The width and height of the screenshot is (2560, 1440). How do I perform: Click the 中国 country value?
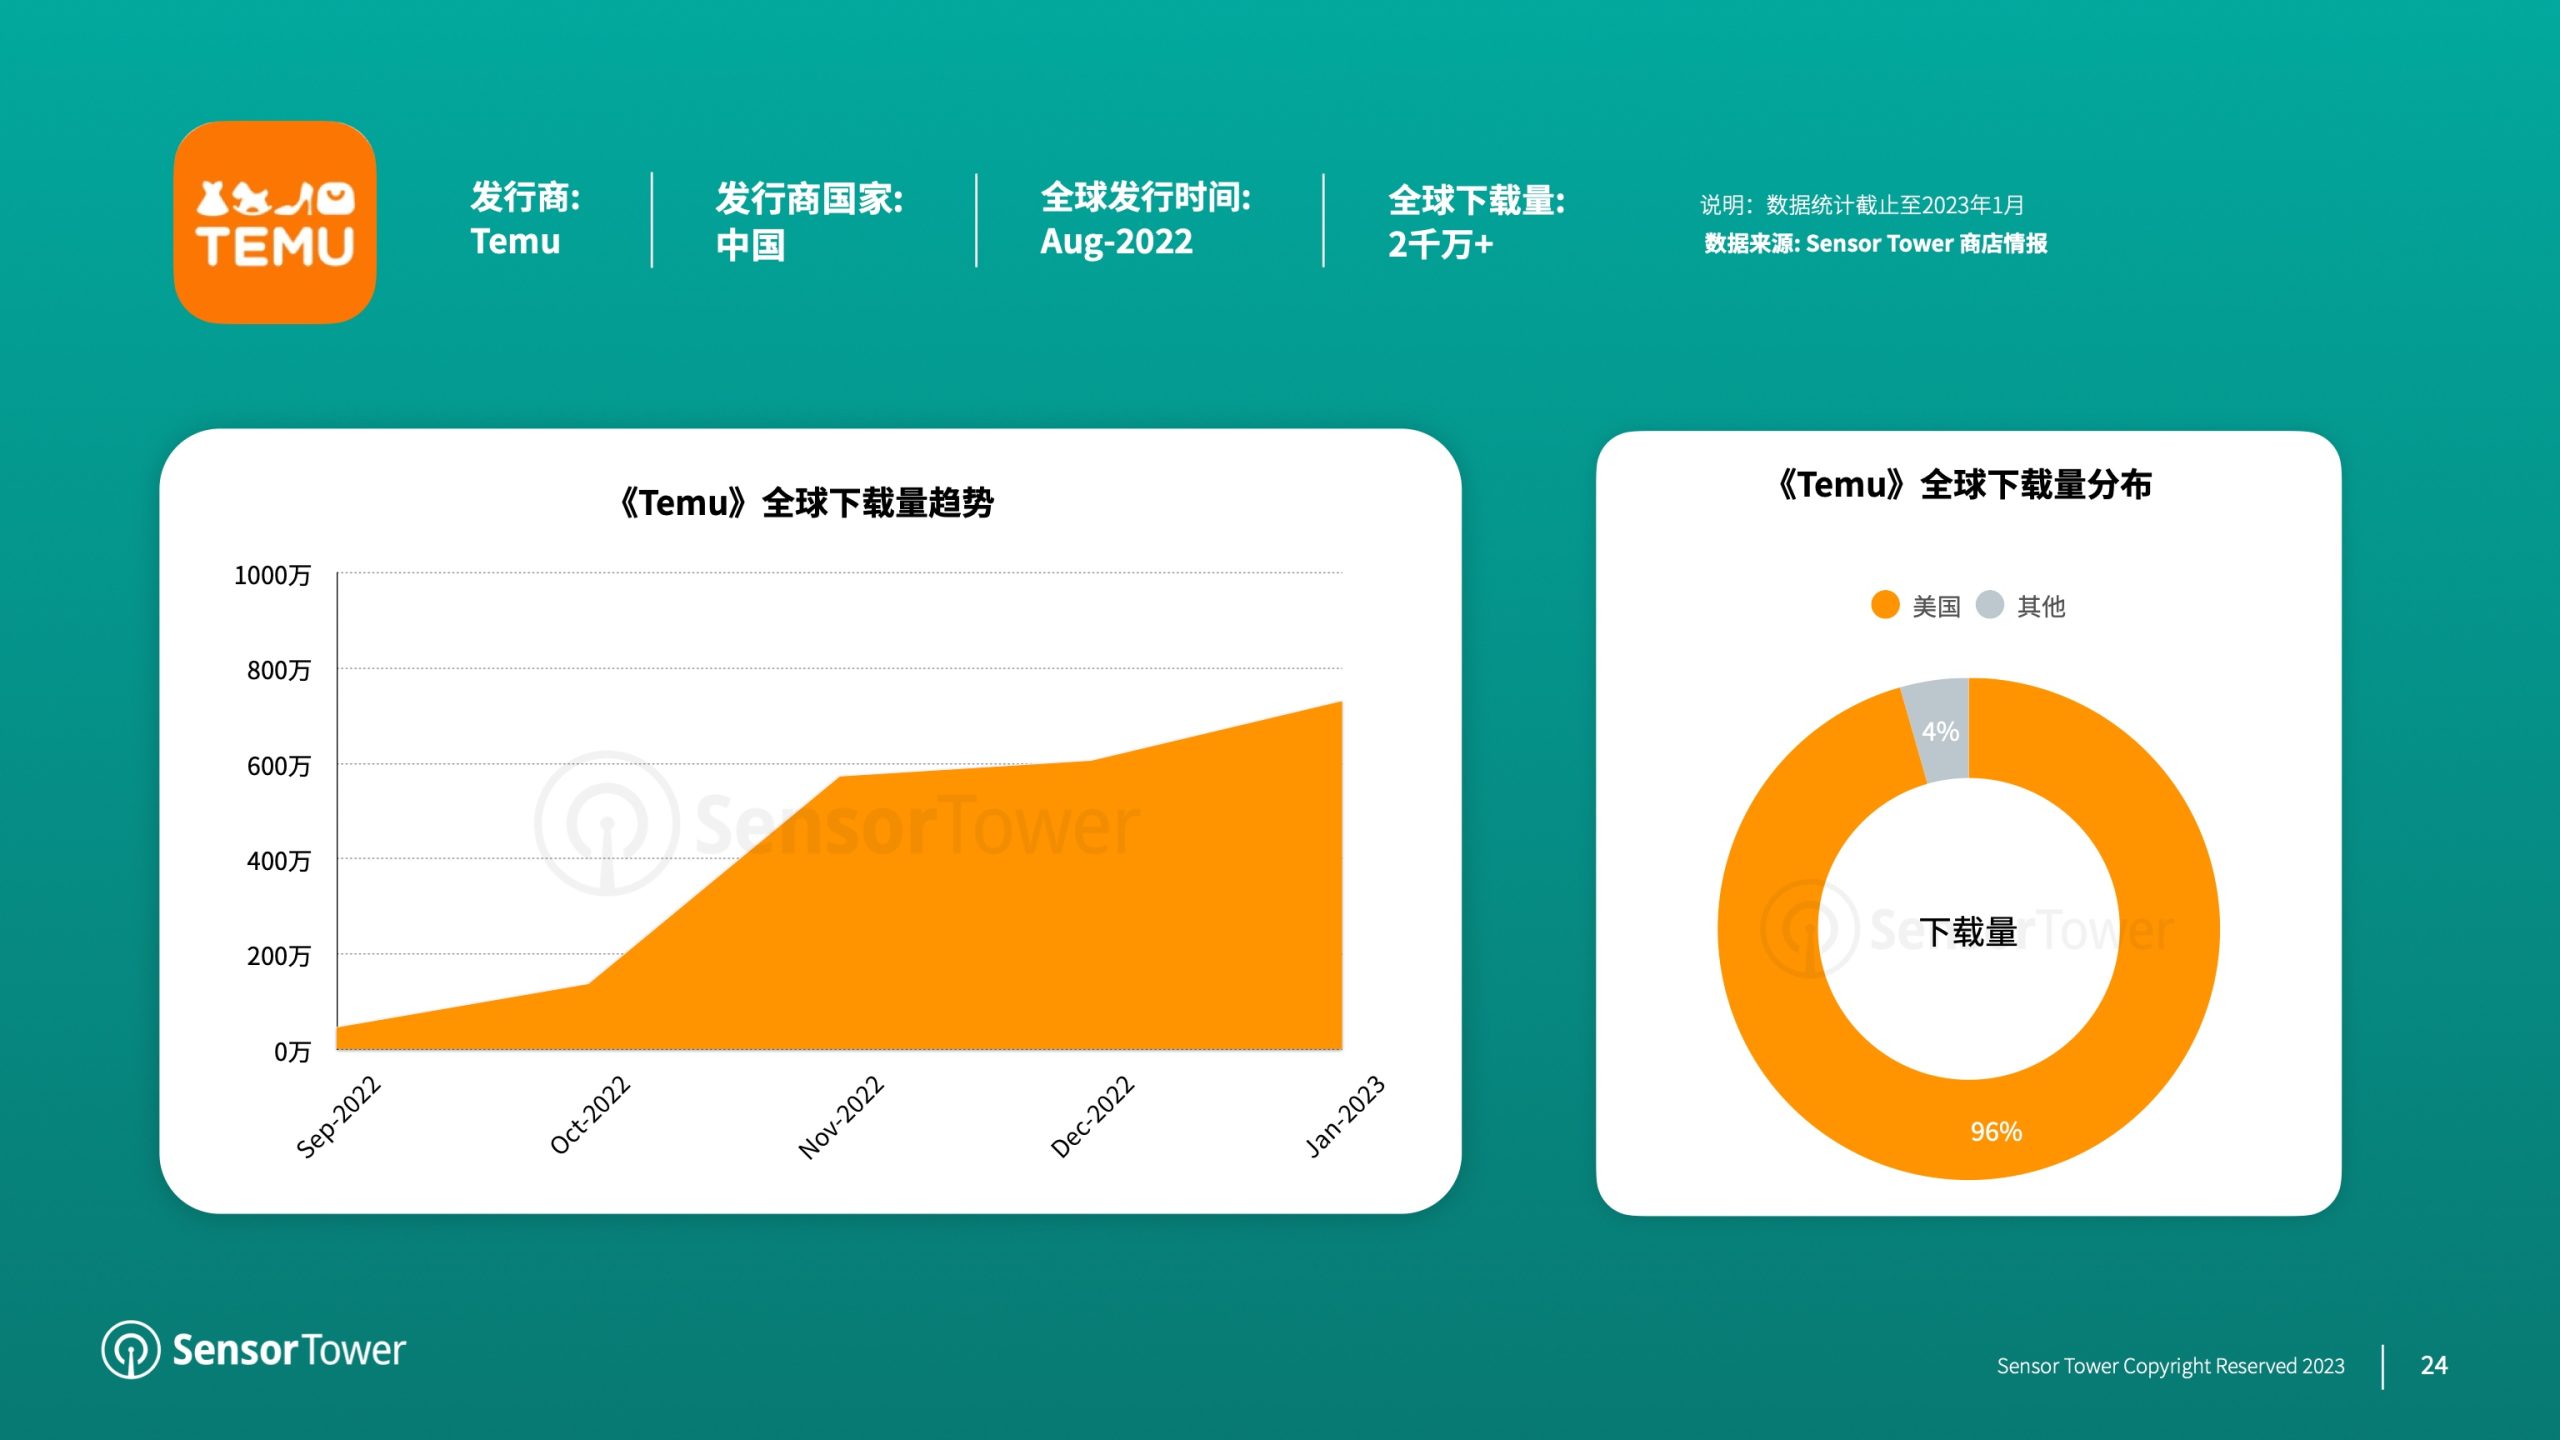751,245
